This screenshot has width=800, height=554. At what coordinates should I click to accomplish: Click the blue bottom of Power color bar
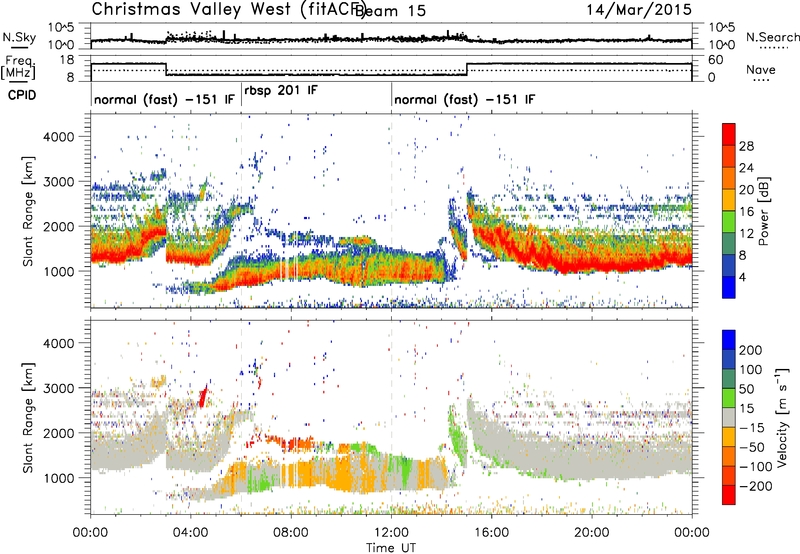729,287
